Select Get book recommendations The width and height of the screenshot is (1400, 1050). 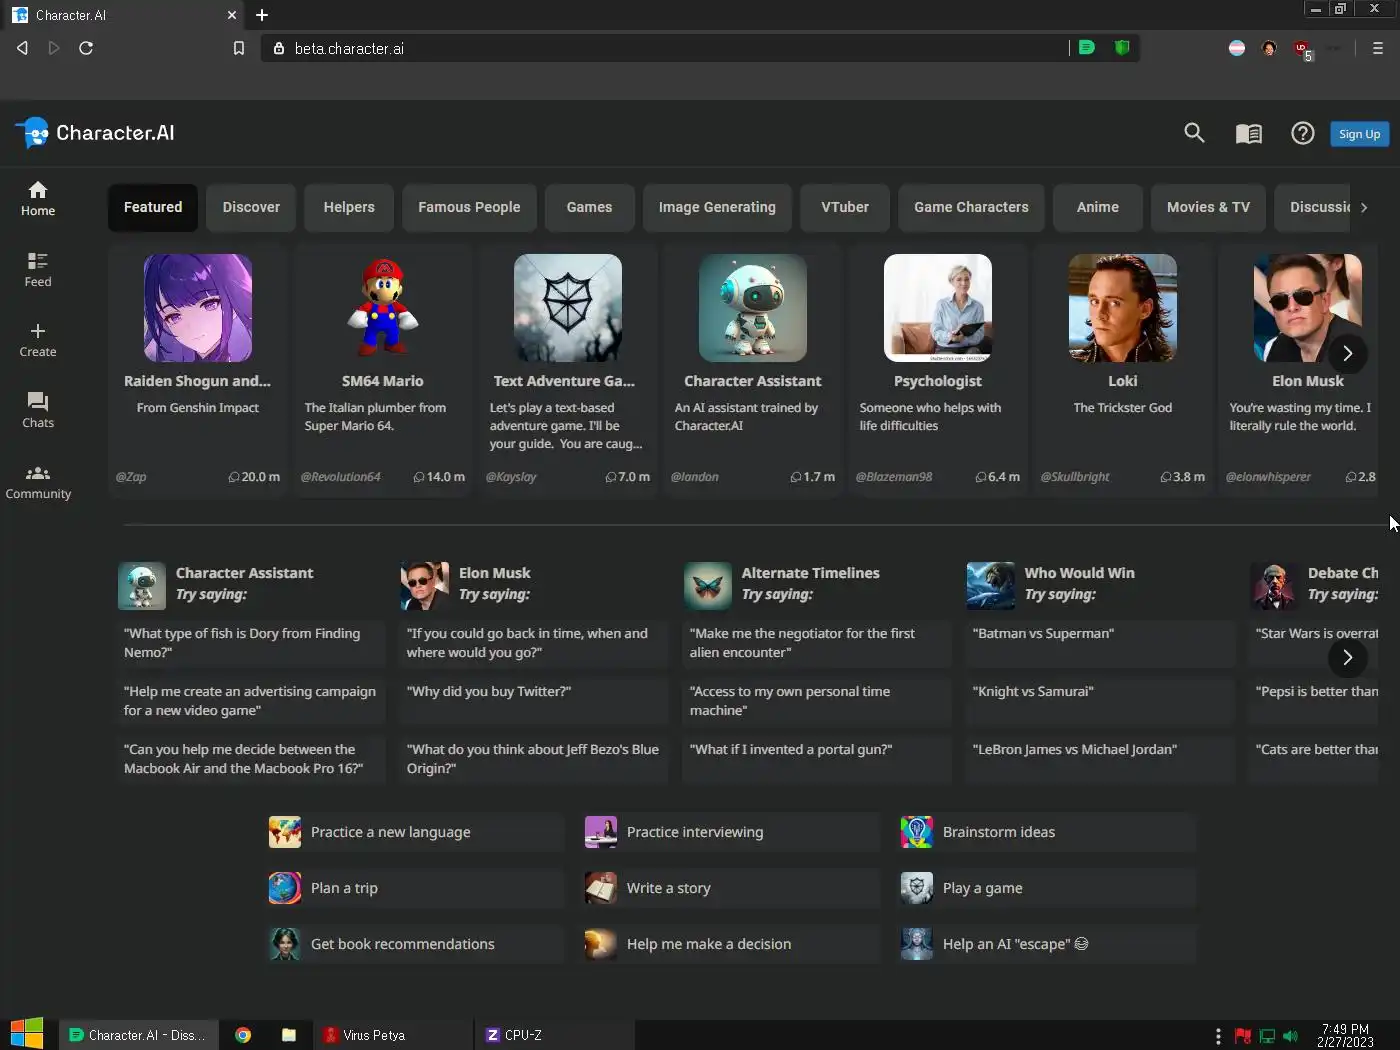click(416, 944)
